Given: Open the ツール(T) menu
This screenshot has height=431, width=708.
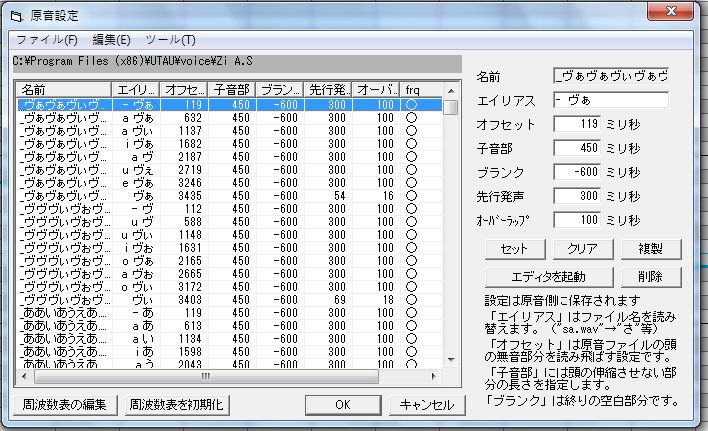Looking at the screenshot, I should pos(170,40).
